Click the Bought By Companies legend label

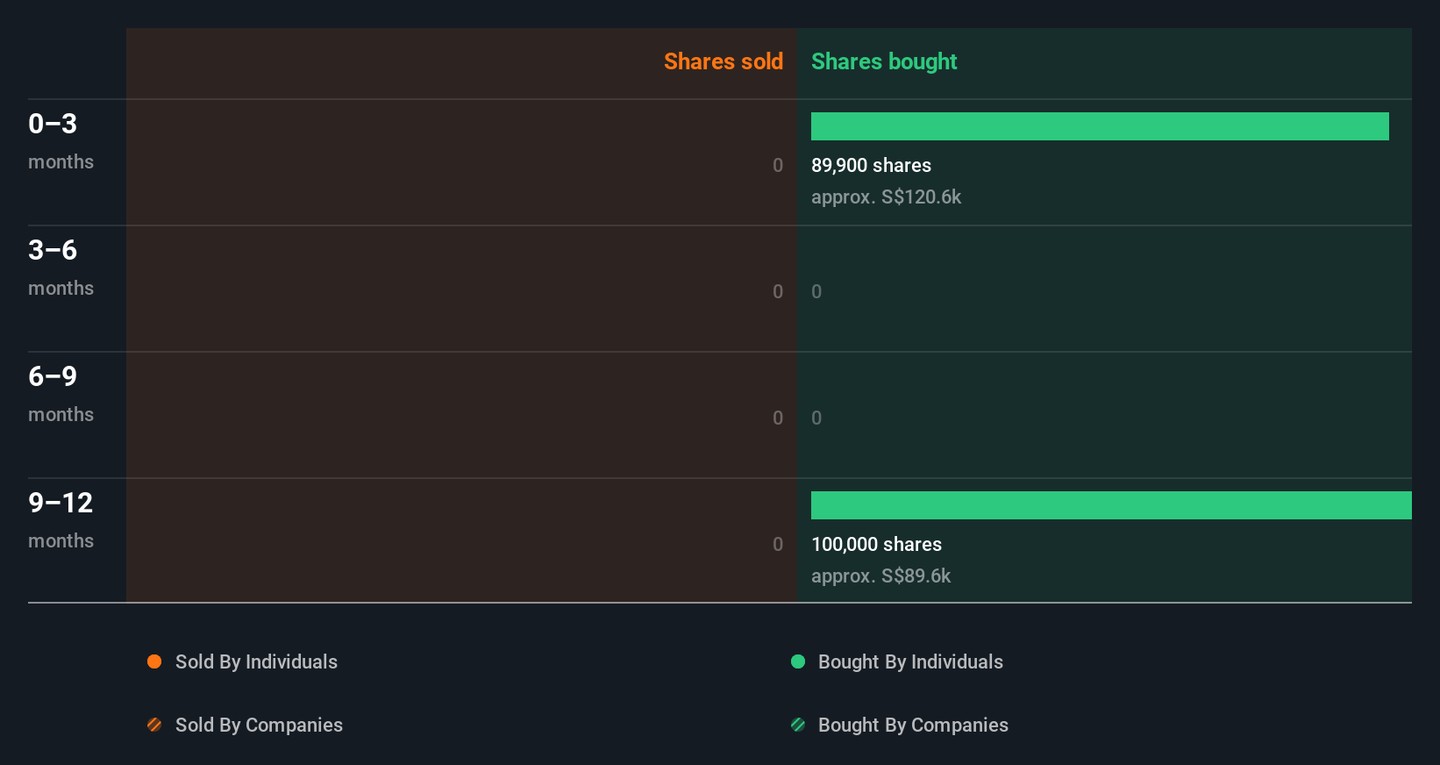point(913,725)
